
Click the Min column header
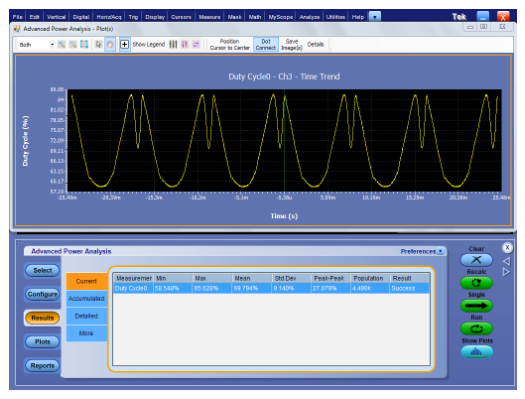click(173, 278)
